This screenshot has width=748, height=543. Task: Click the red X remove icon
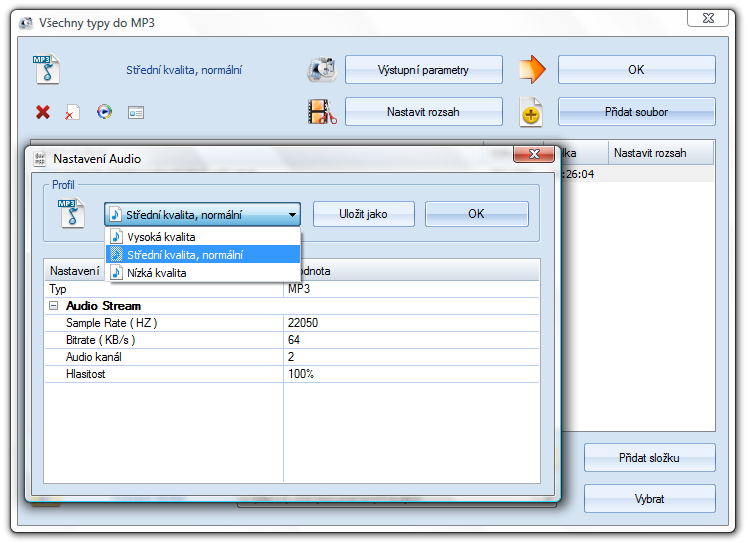[43, 112]
